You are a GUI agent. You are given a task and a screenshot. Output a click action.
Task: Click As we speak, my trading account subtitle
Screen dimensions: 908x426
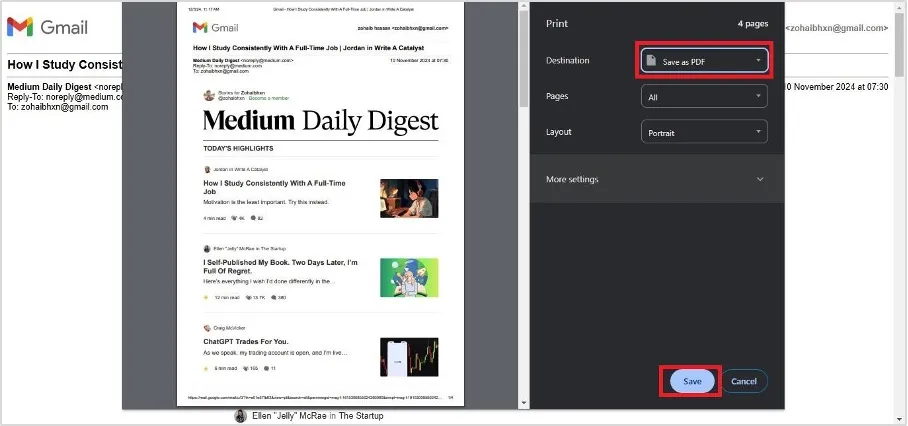click(275, 352)
